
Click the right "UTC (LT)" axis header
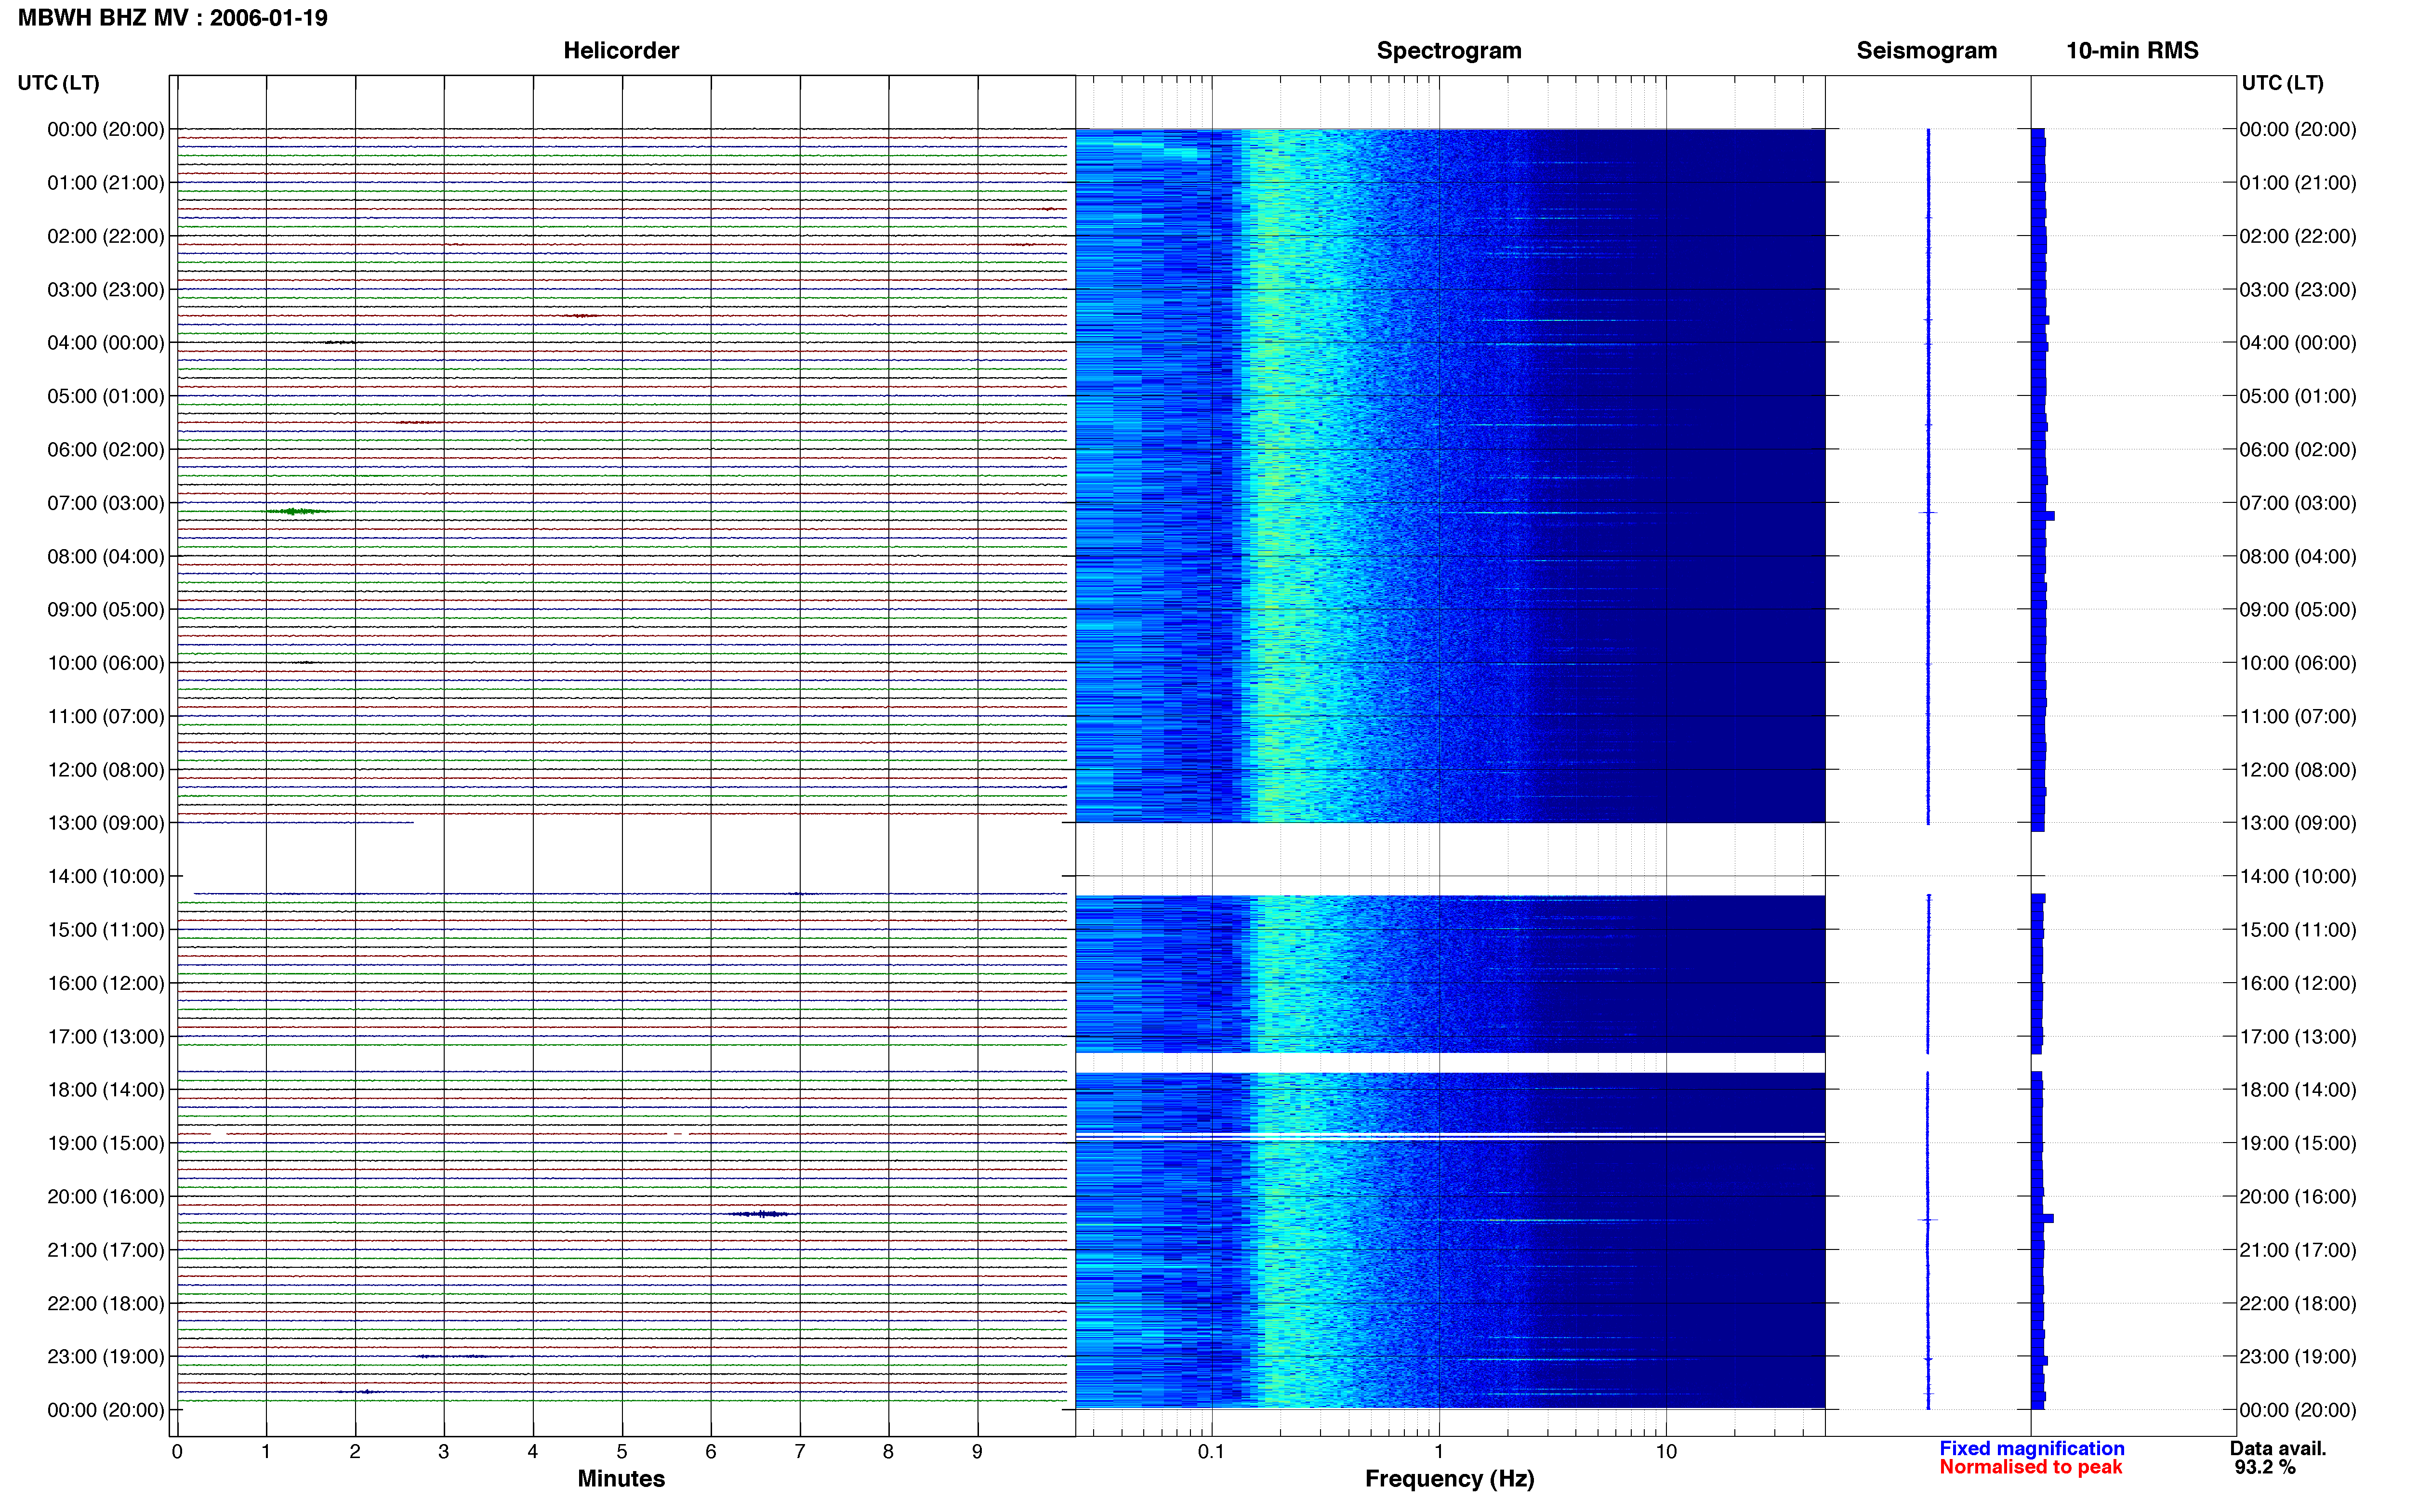click(x=2283, y=83)
